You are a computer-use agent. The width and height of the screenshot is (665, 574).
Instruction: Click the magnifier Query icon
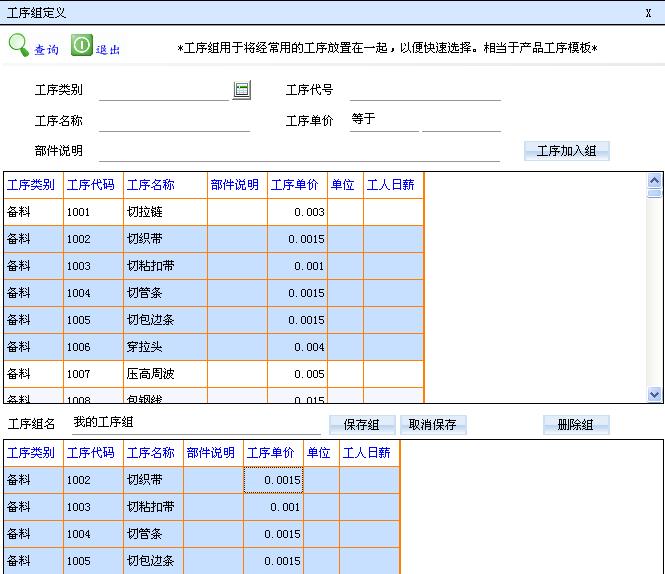[x=19, y=46]
